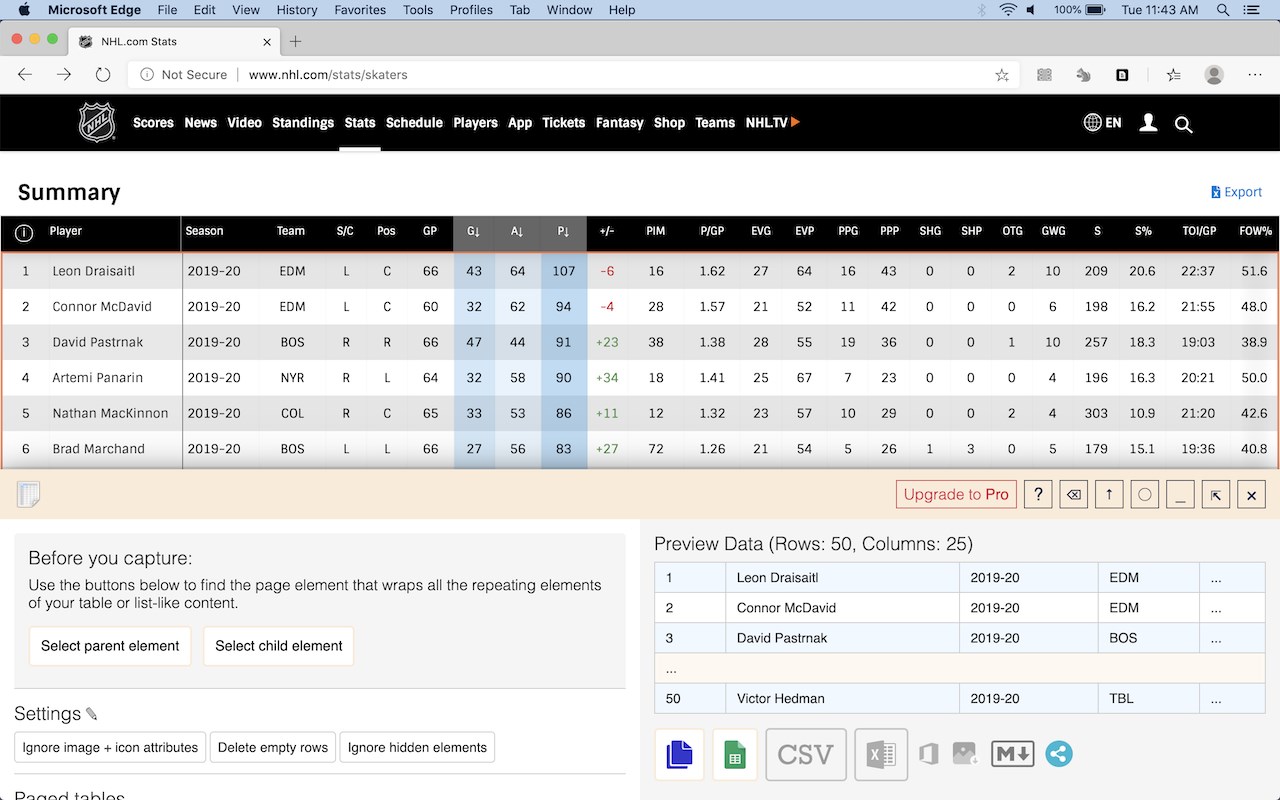Click Victor Hedman in Preview Data
Screen dimensions: 1280x800
[780, 698]
